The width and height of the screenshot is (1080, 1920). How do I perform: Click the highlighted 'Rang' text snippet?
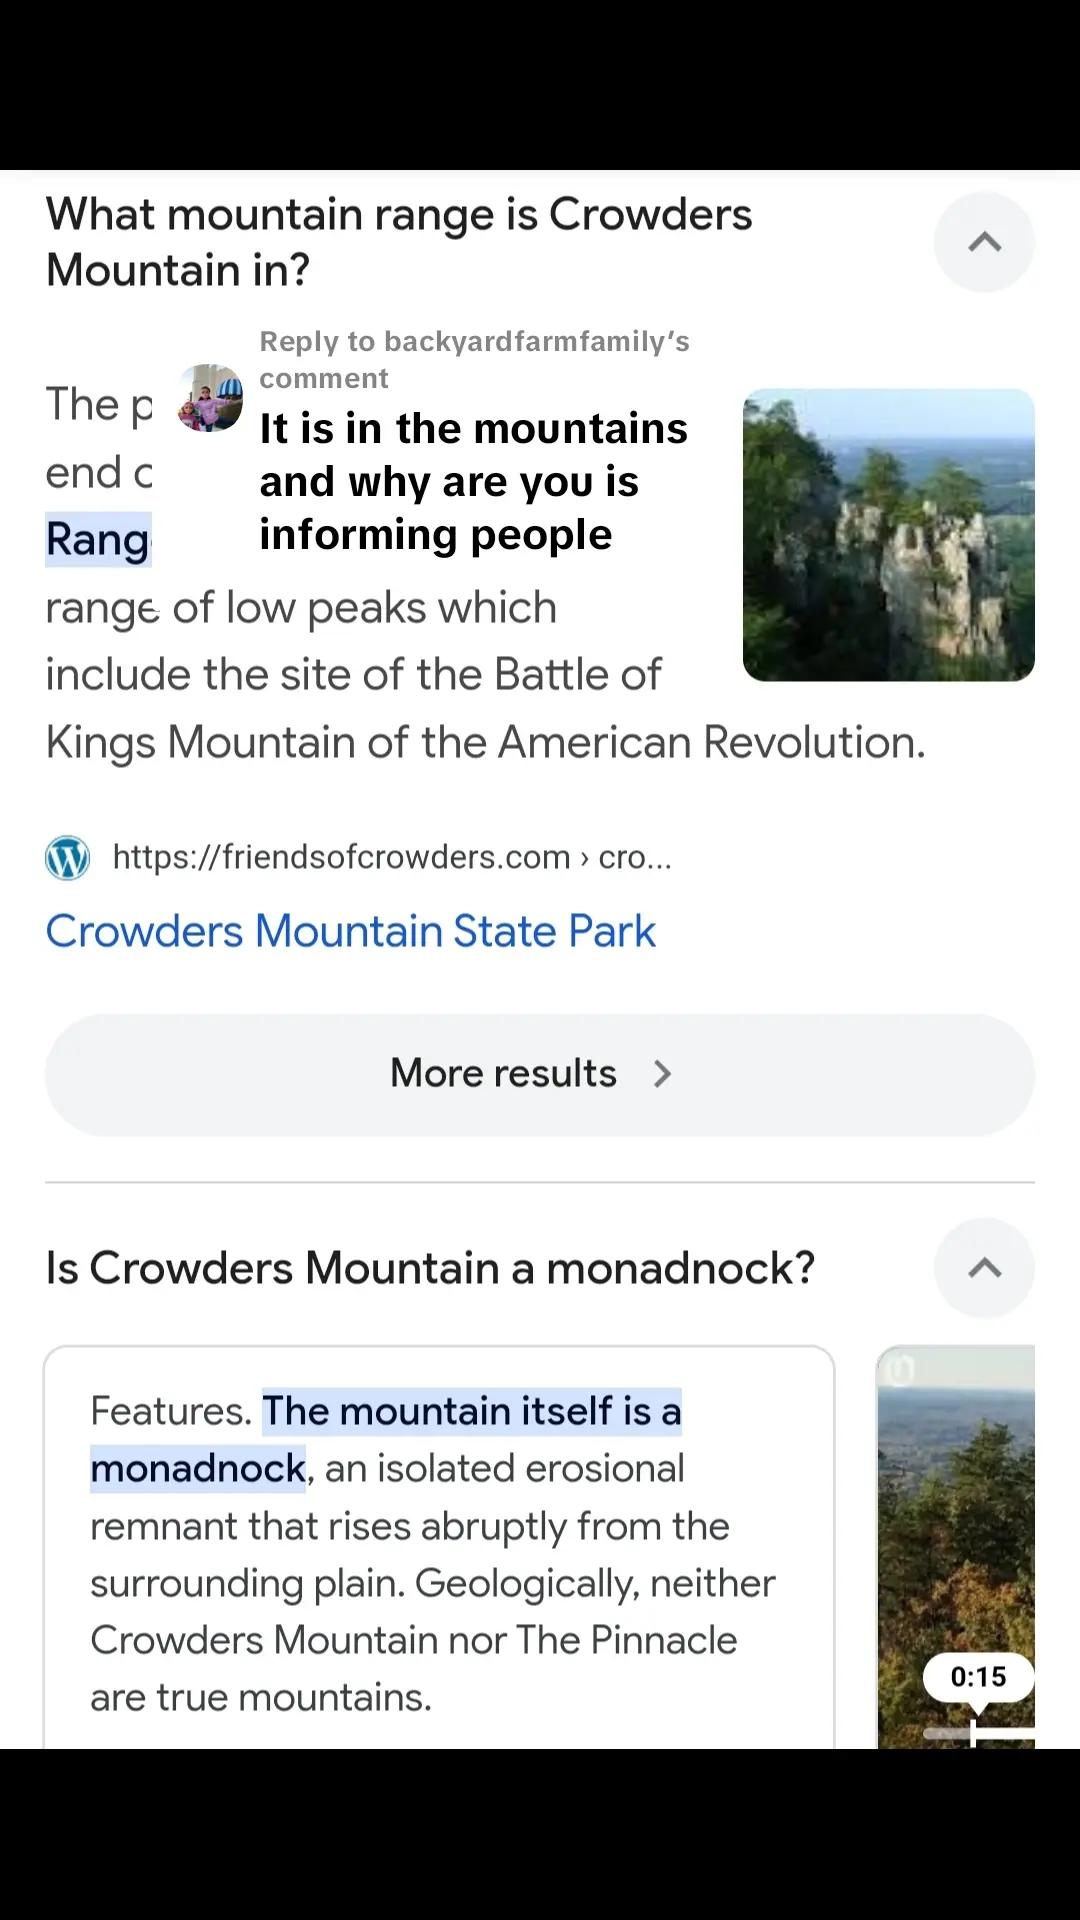pyautogui.click(x=98, y=539)
